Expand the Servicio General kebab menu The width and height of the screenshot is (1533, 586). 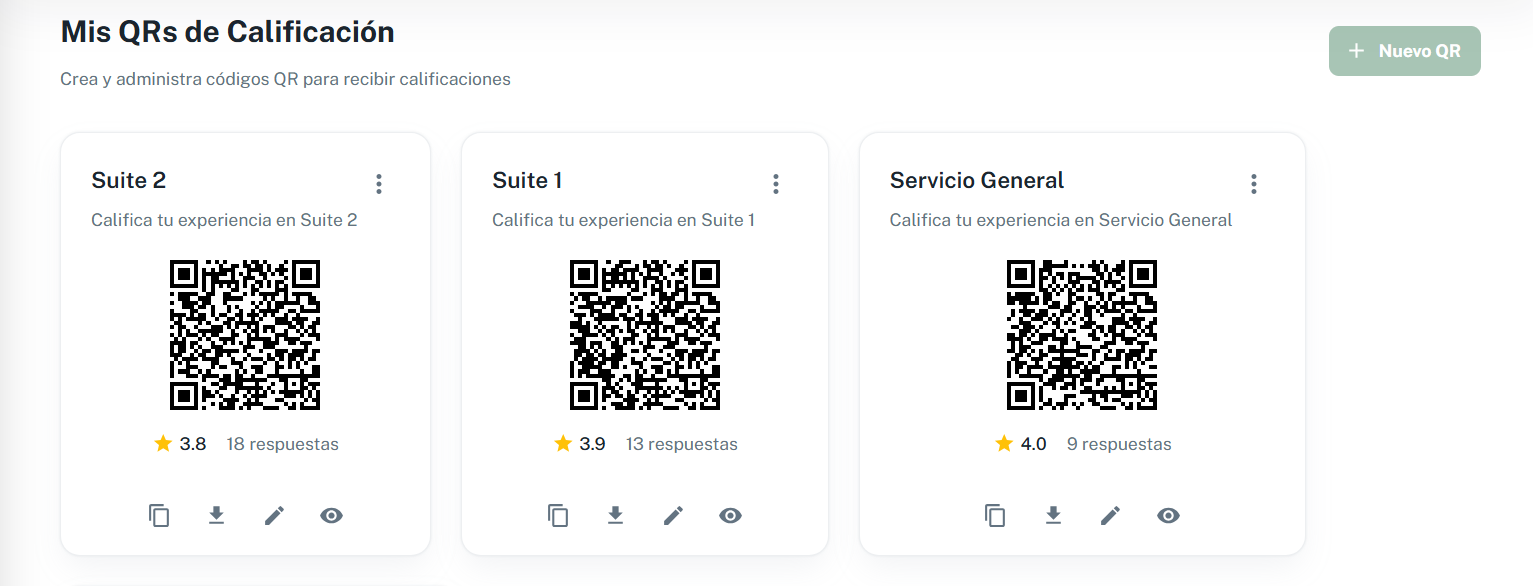tap(1253, 184)
